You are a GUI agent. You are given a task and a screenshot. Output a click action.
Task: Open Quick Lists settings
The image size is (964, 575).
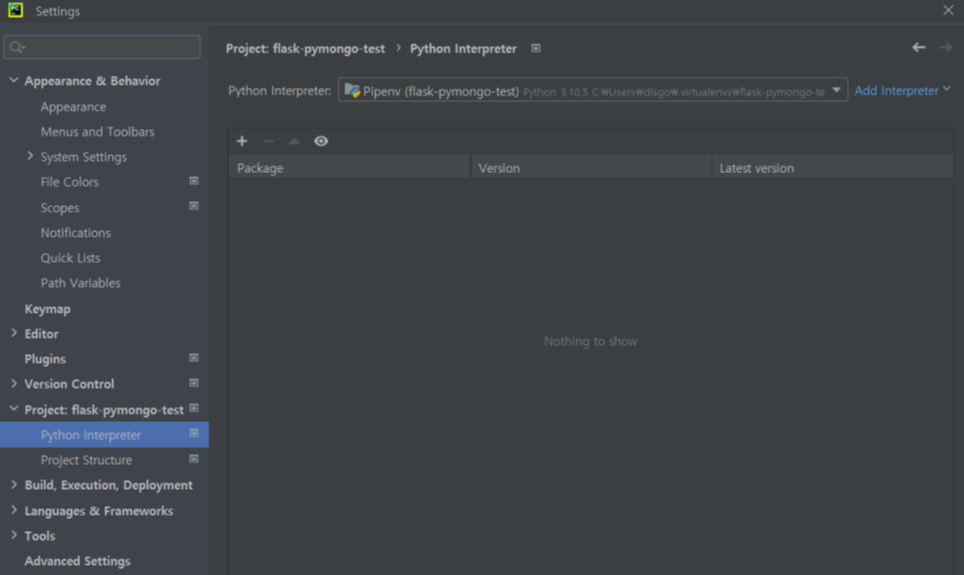pyautogui.click(x=70, y=258)
